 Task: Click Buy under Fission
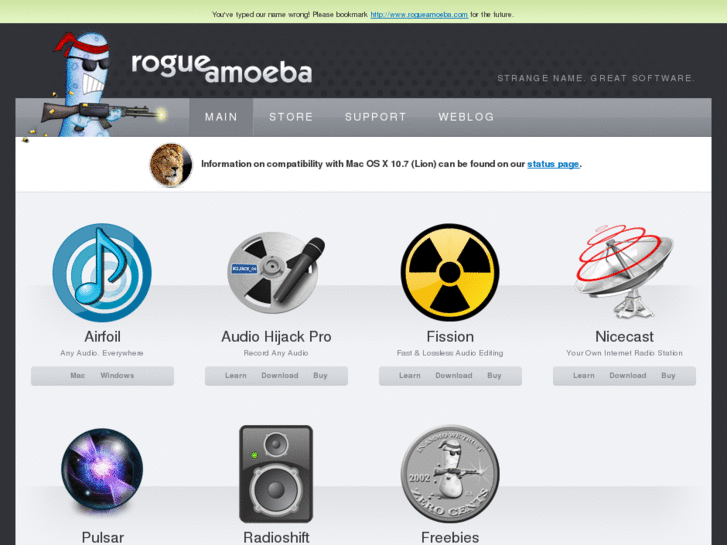click(x=494, y=375)
